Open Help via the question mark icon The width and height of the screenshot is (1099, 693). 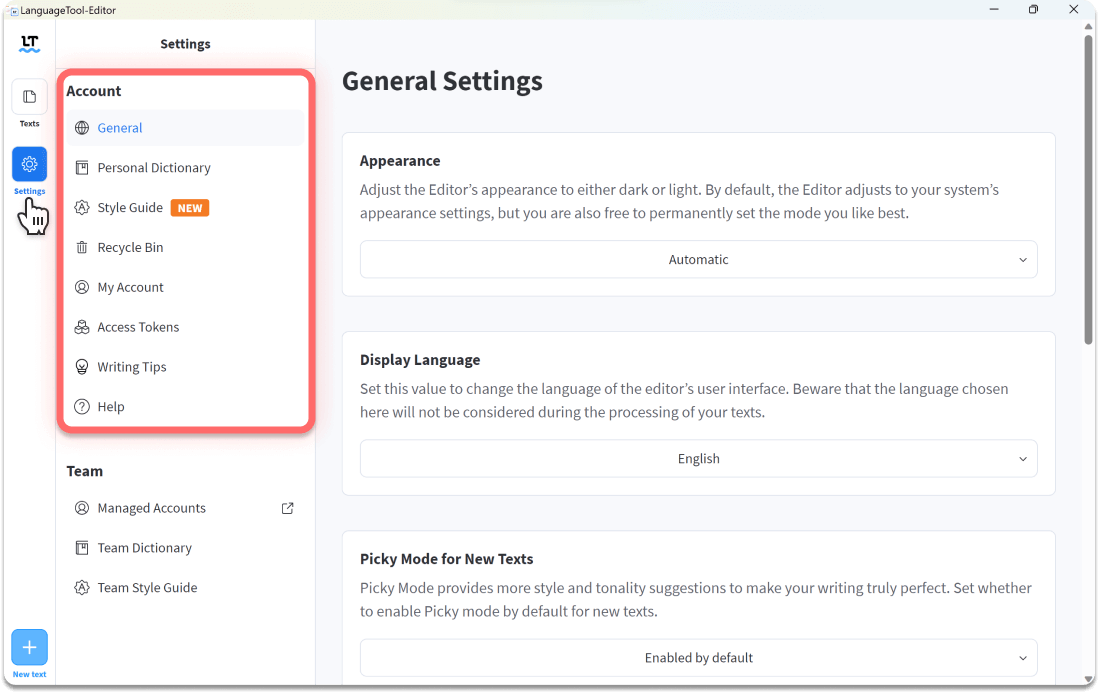tap(82, 407)
